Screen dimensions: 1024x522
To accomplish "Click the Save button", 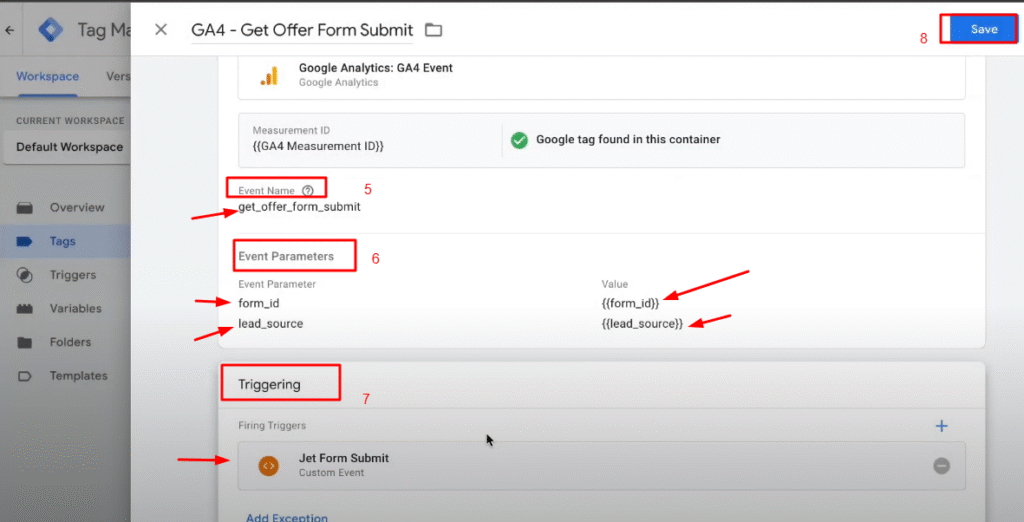I will [984, 29].
